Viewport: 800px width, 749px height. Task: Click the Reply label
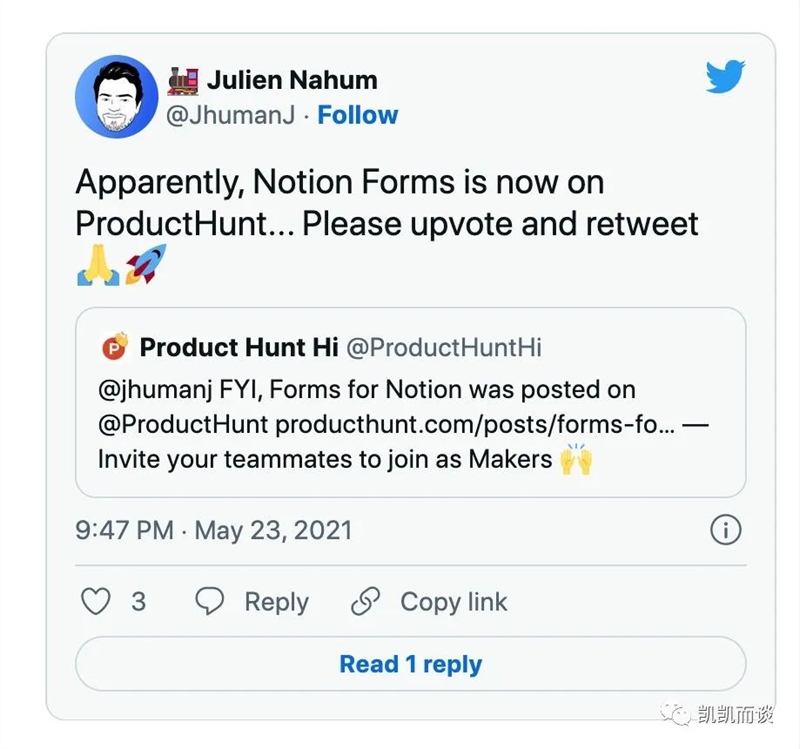tap(277, 603)
